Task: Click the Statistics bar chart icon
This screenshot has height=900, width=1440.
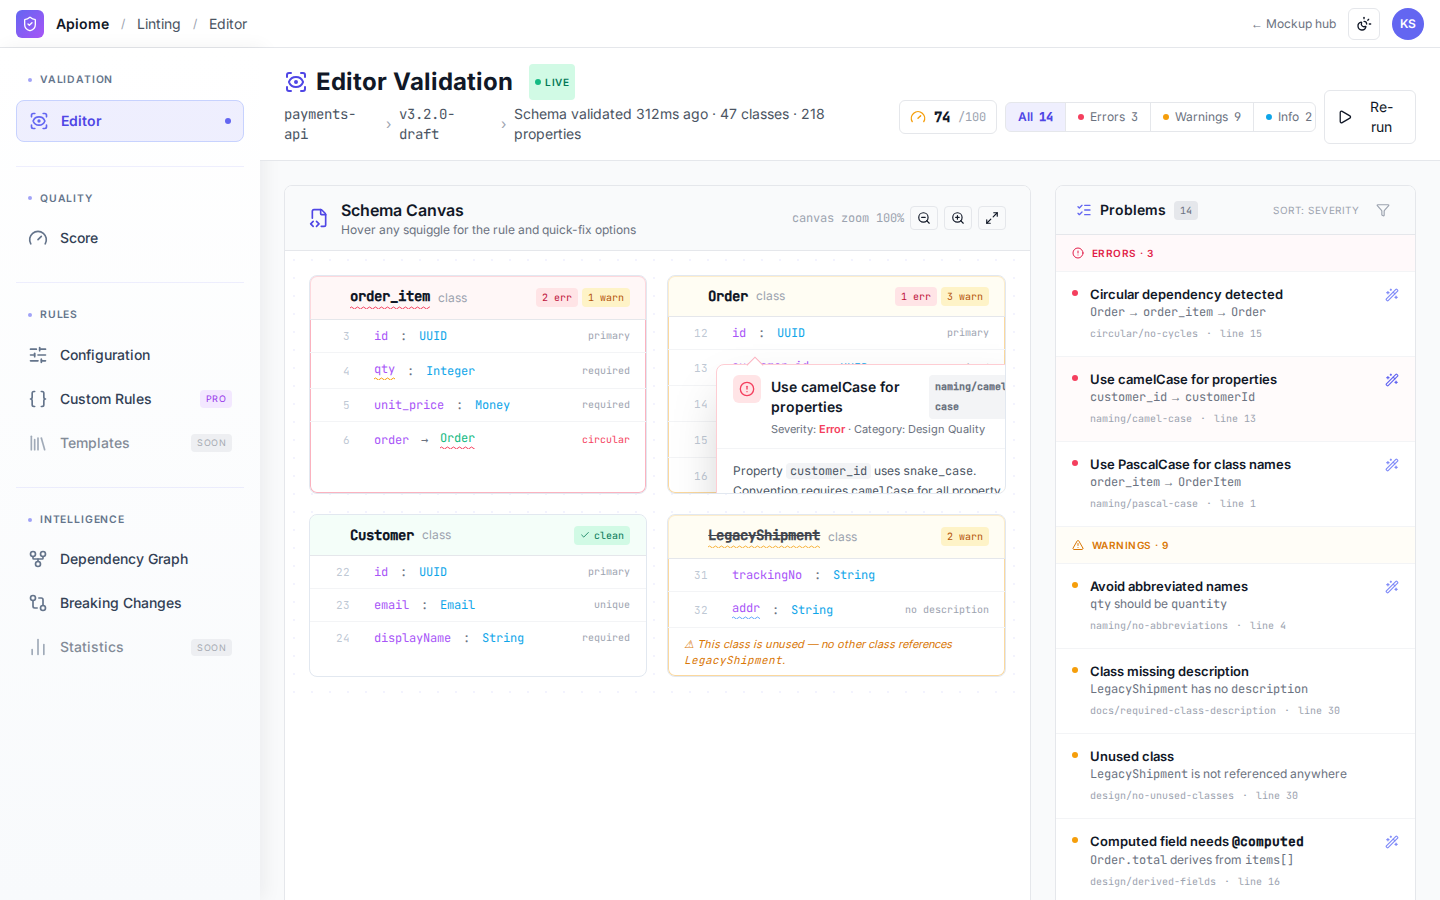Action: click(x=38, y=647)
